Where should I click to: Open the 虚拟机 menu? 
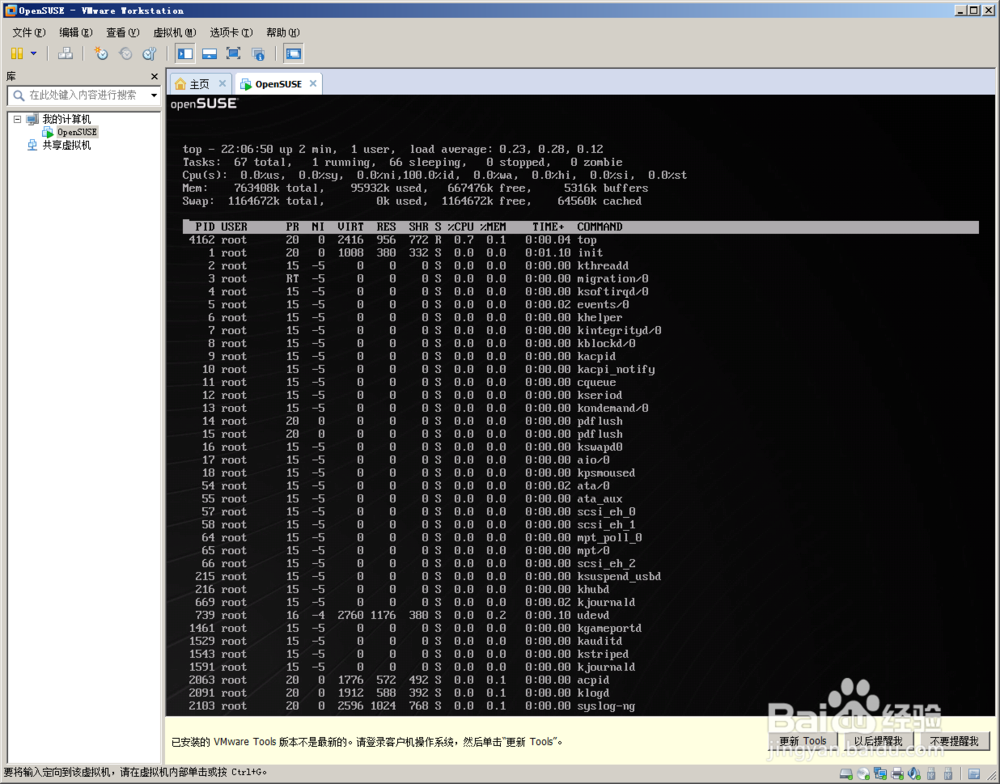175,33
